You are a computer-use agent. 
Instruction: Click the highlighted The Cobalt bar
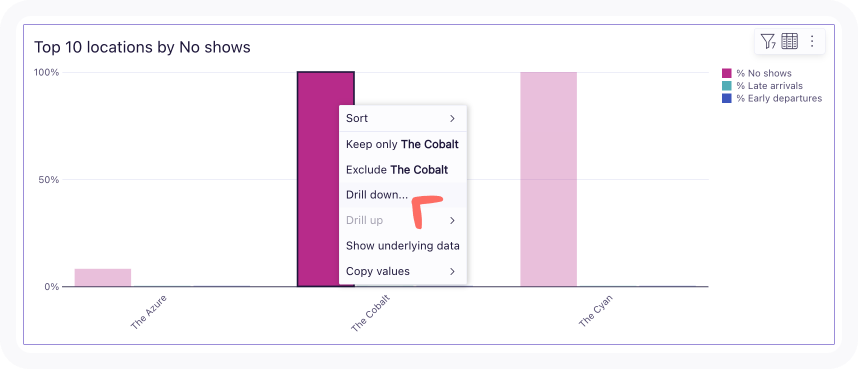[319, 179]
